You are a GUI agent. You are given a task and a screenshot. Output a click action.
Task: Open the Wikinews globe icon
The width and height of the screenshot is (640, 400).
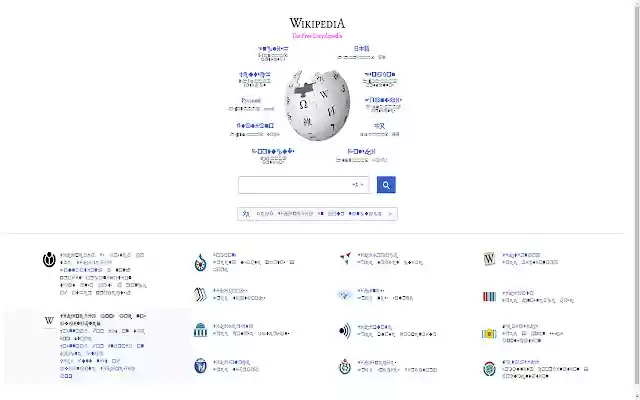click(x=345, y=295)
